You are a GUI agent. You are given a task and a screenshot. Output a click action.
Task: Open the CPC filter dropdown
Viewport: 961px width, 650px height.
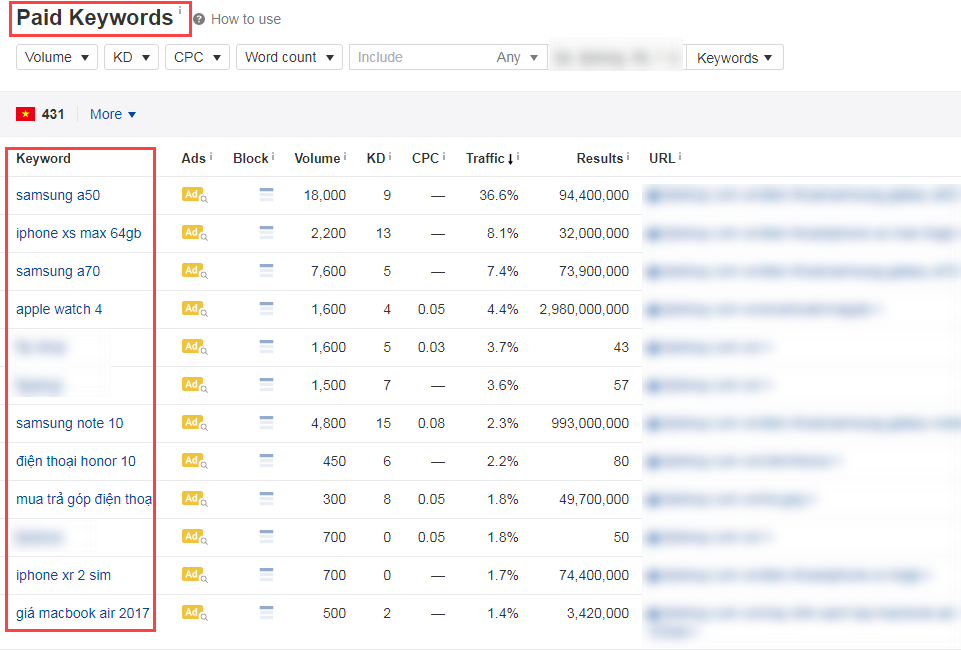[x=197, y=58]
